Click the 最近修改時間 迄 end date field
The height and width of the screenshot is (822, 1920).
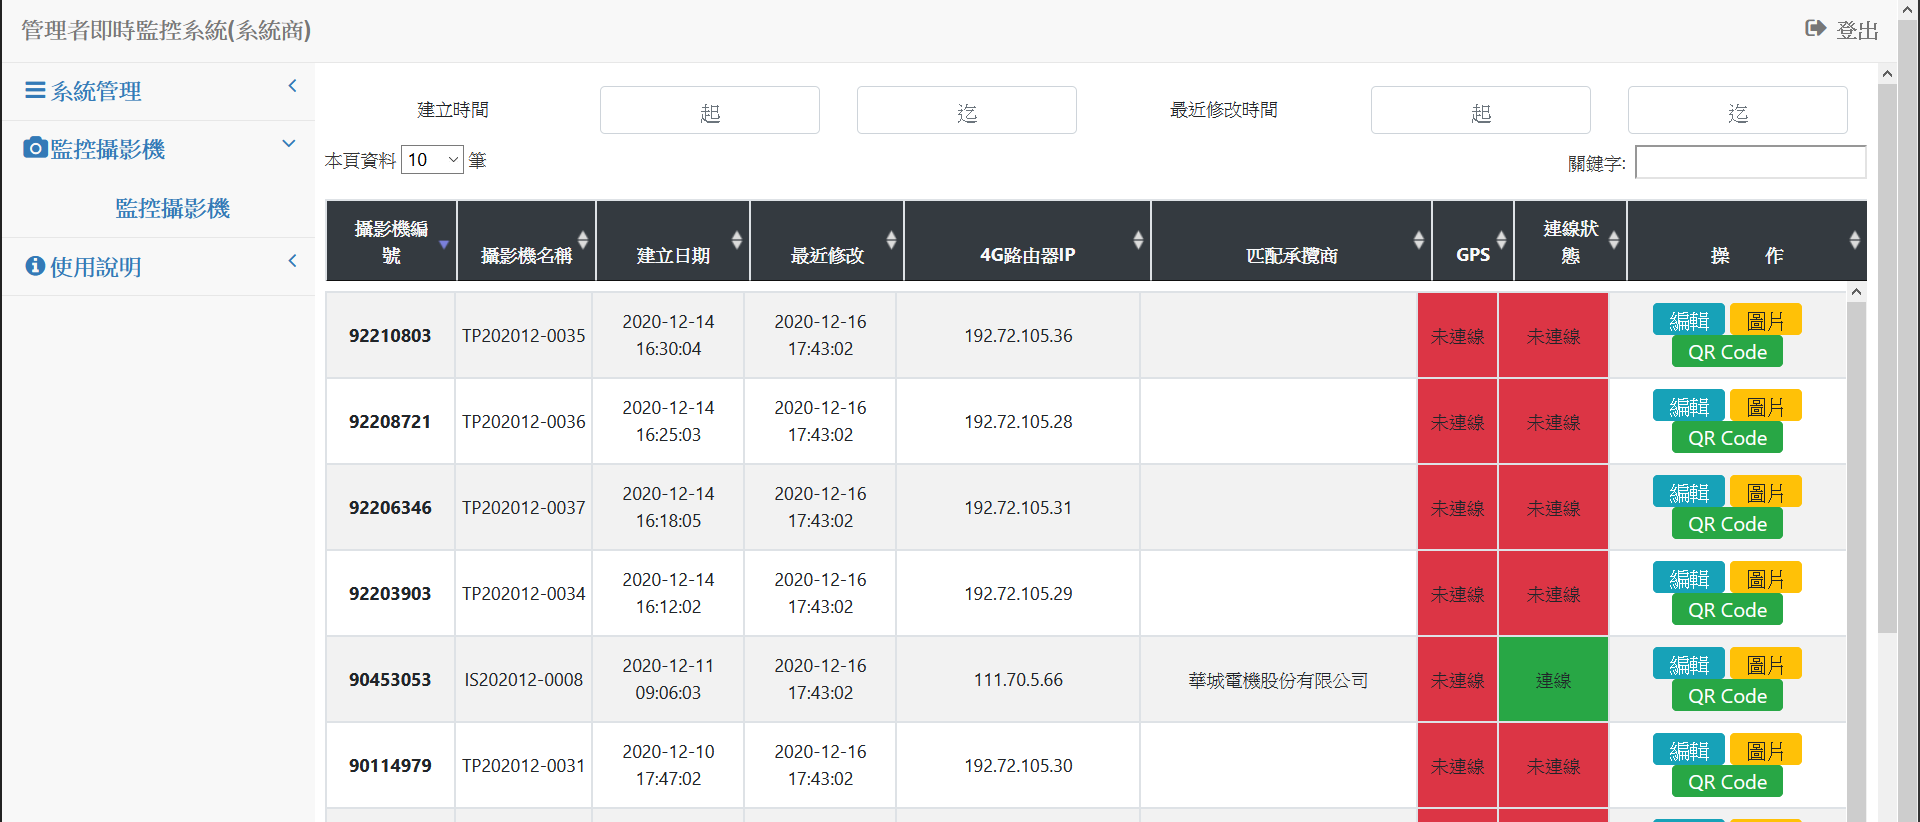1738,110
